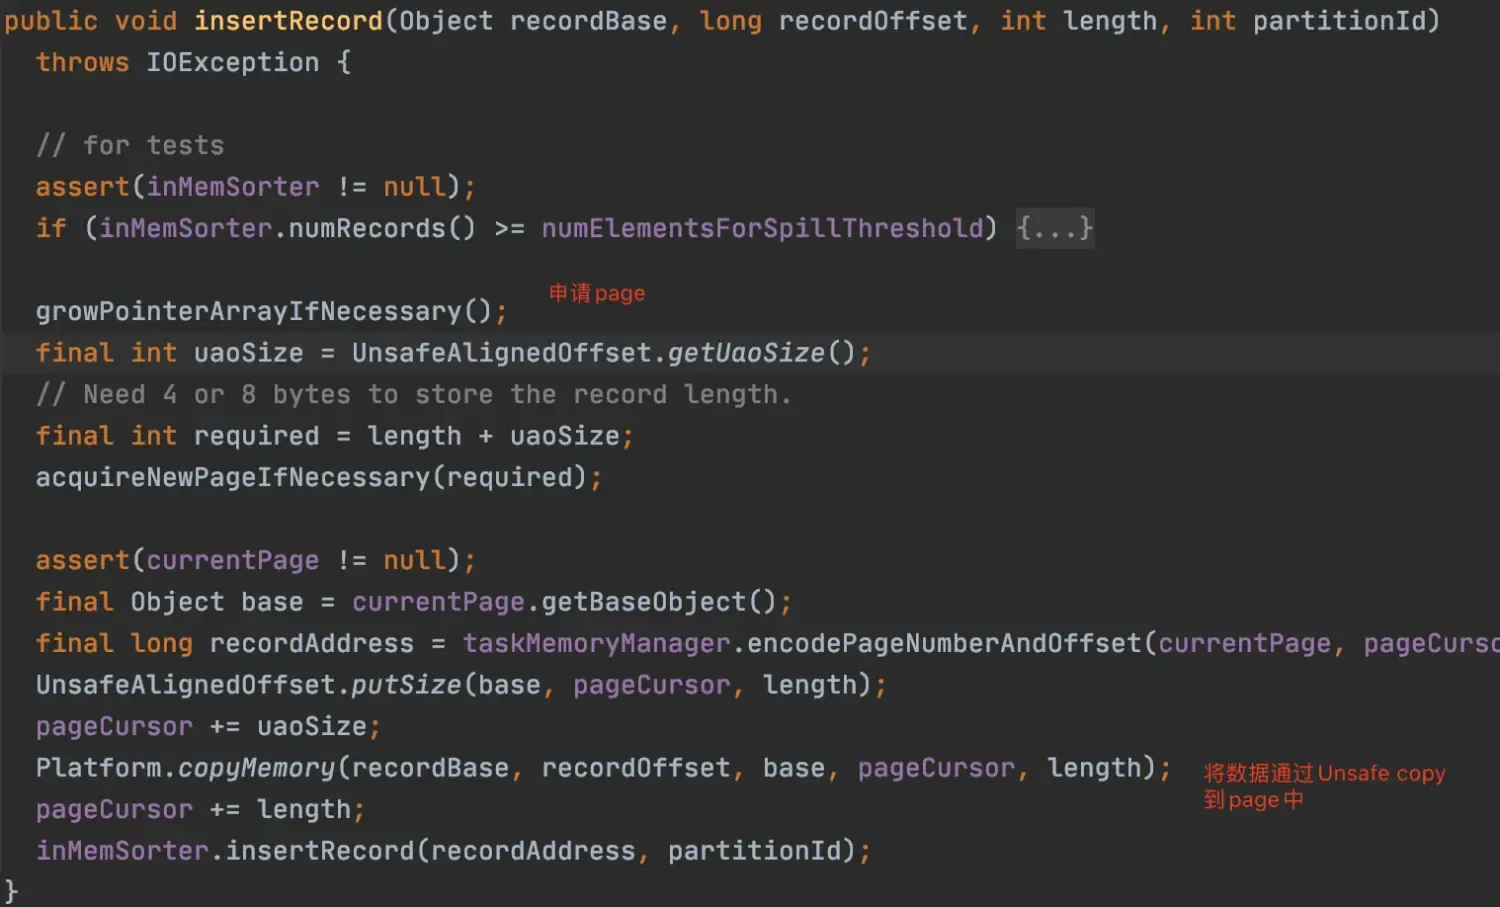
Task: Click the acquireNewPageIfNecessary call
Action: coord(233,478)
